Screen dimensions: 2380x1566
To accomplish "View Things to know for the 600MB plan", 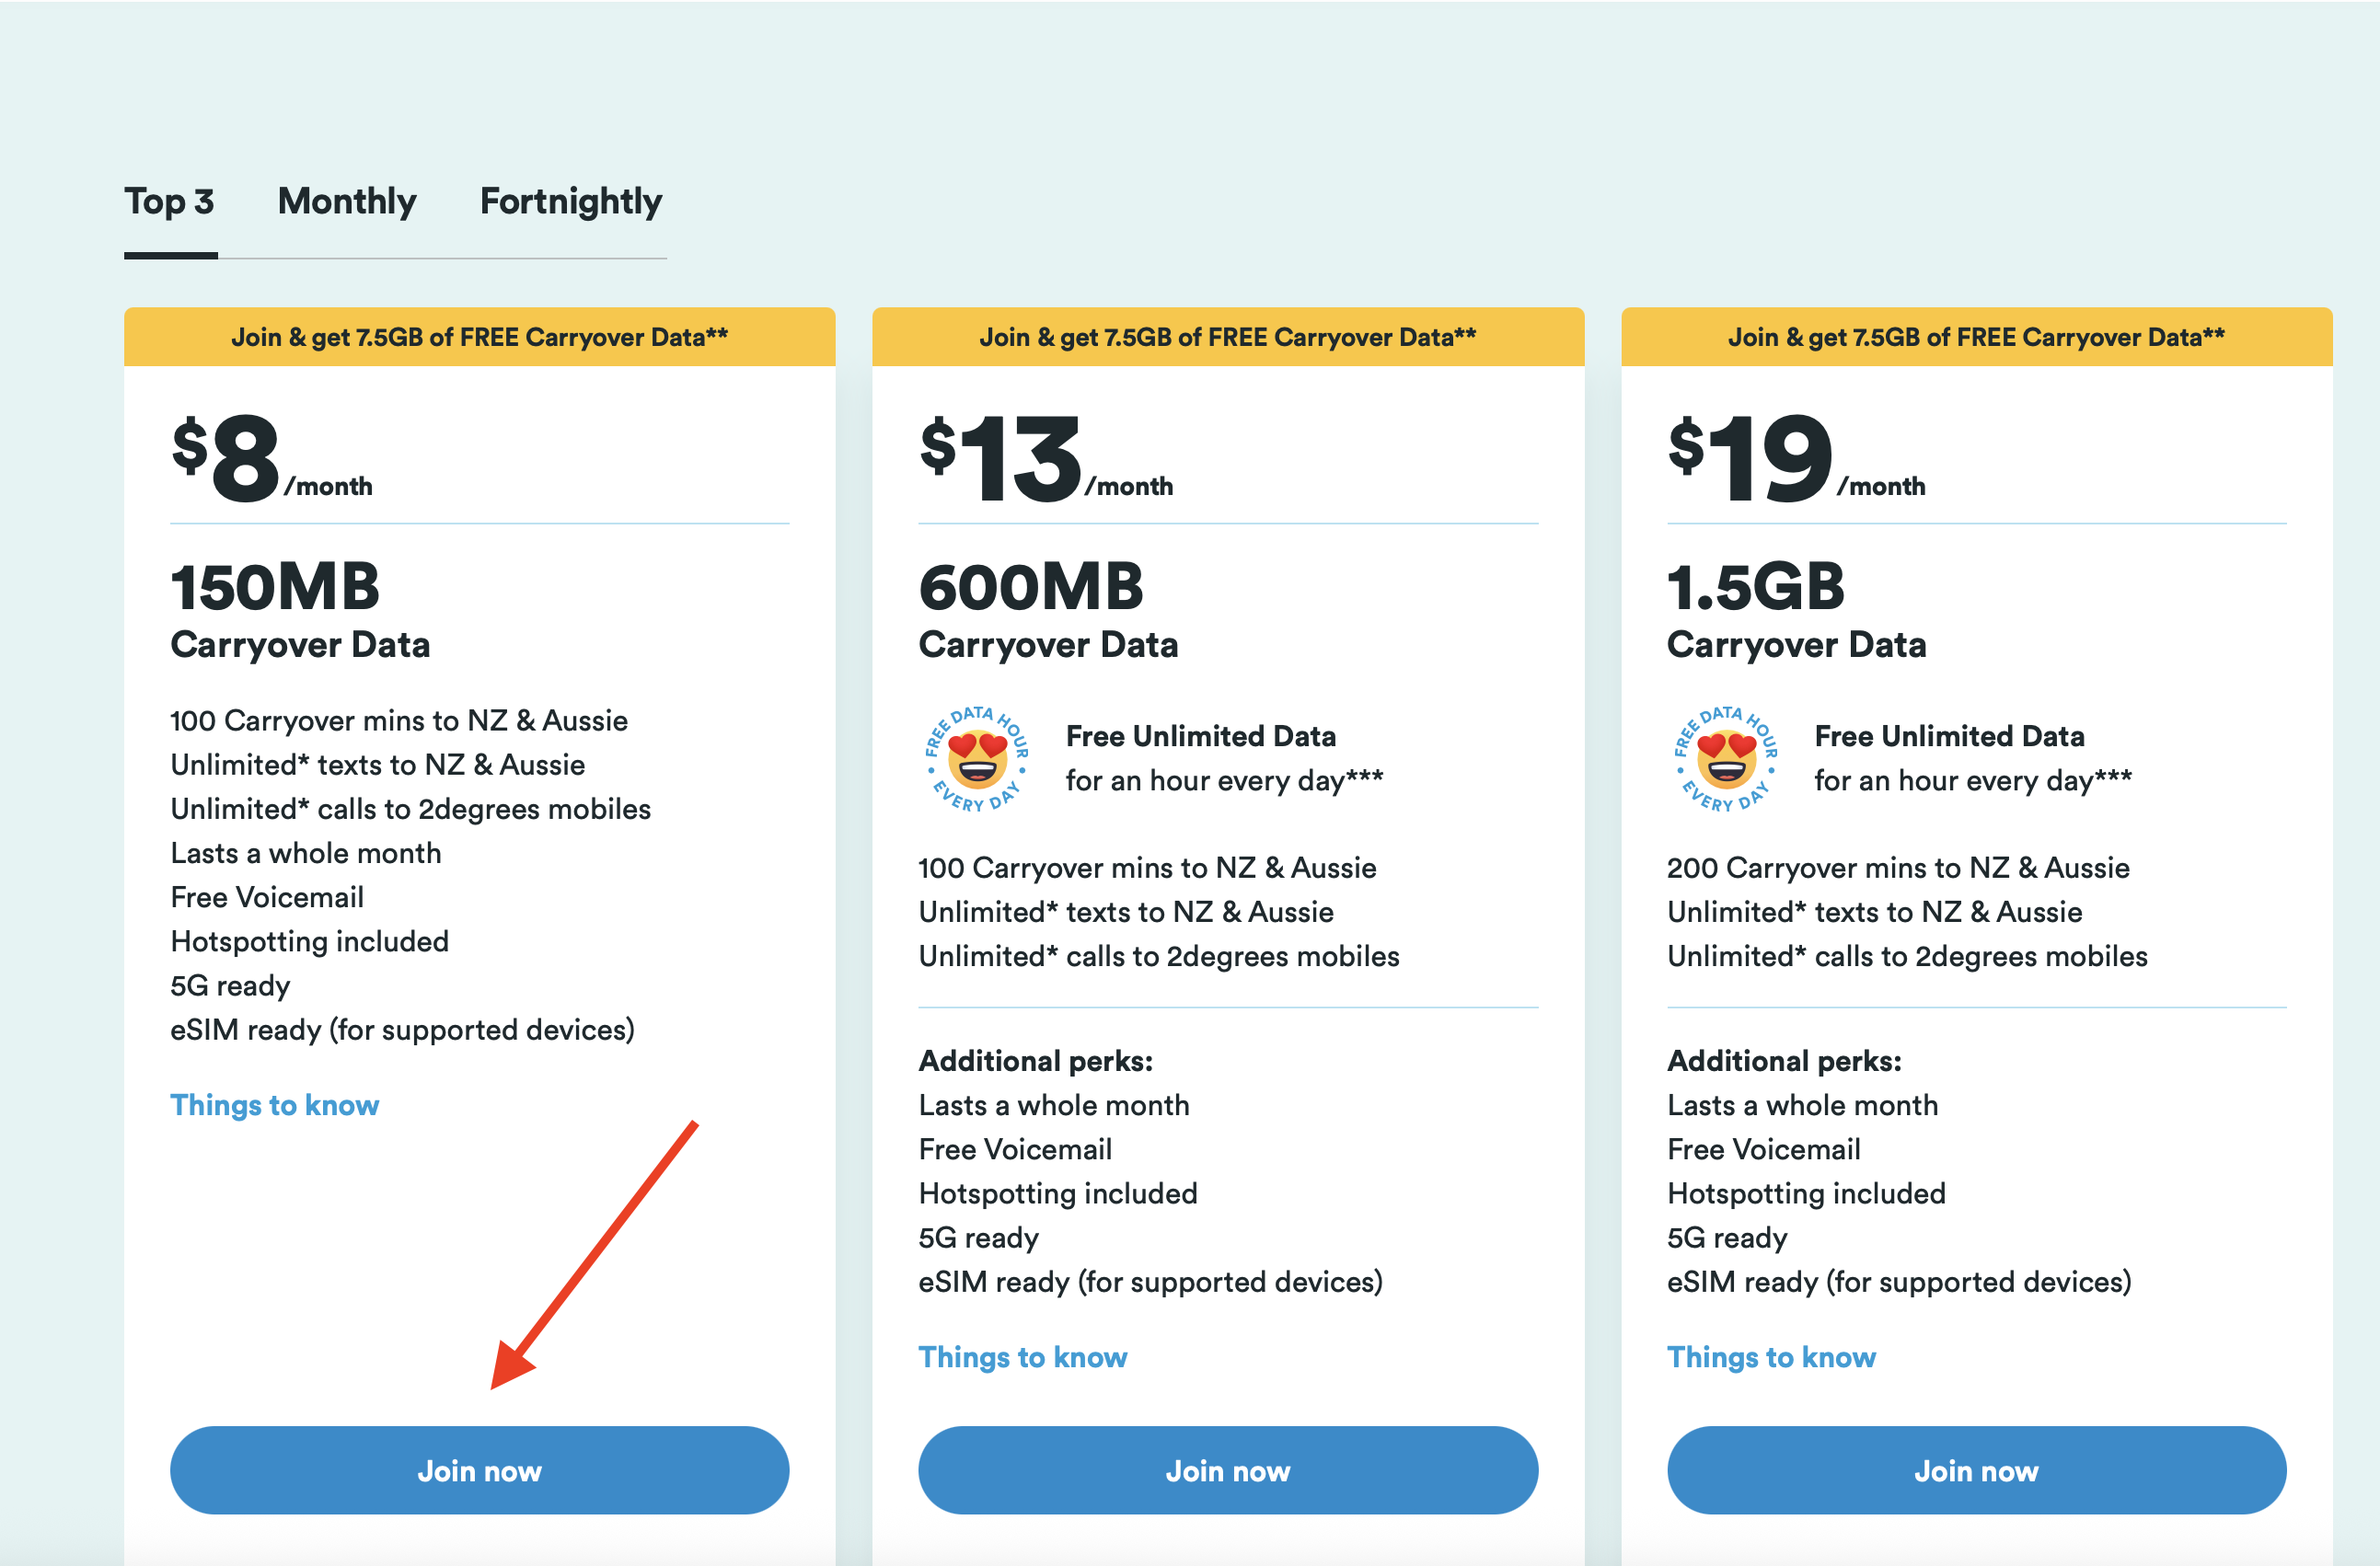I will coord(1022,1357).
